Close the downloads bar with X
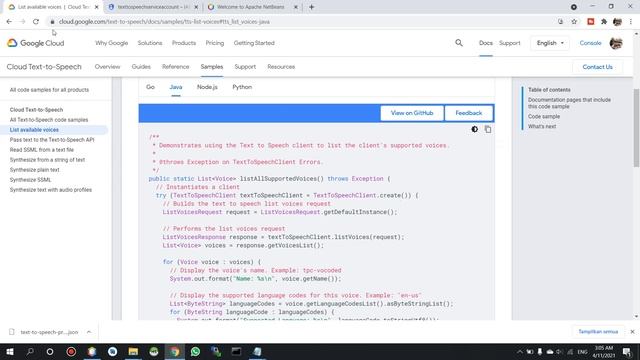640x360 pixels. click(x=632, y=332)
